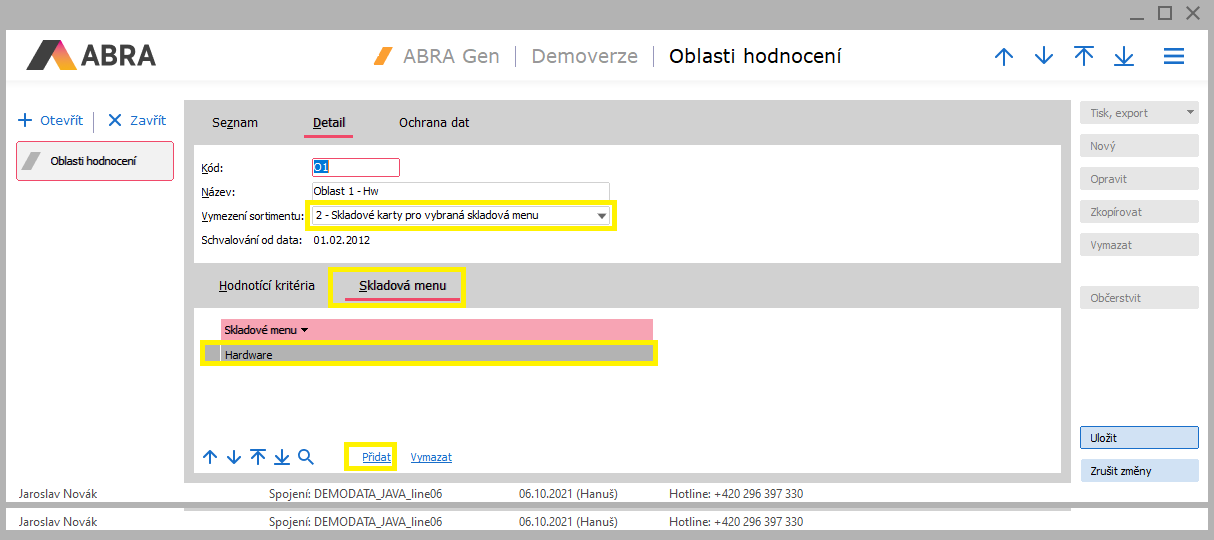The width and height of the screenshot is (1214, 540).
Task: Toggle the Hardware row selection marker
Action: [212, 354]
